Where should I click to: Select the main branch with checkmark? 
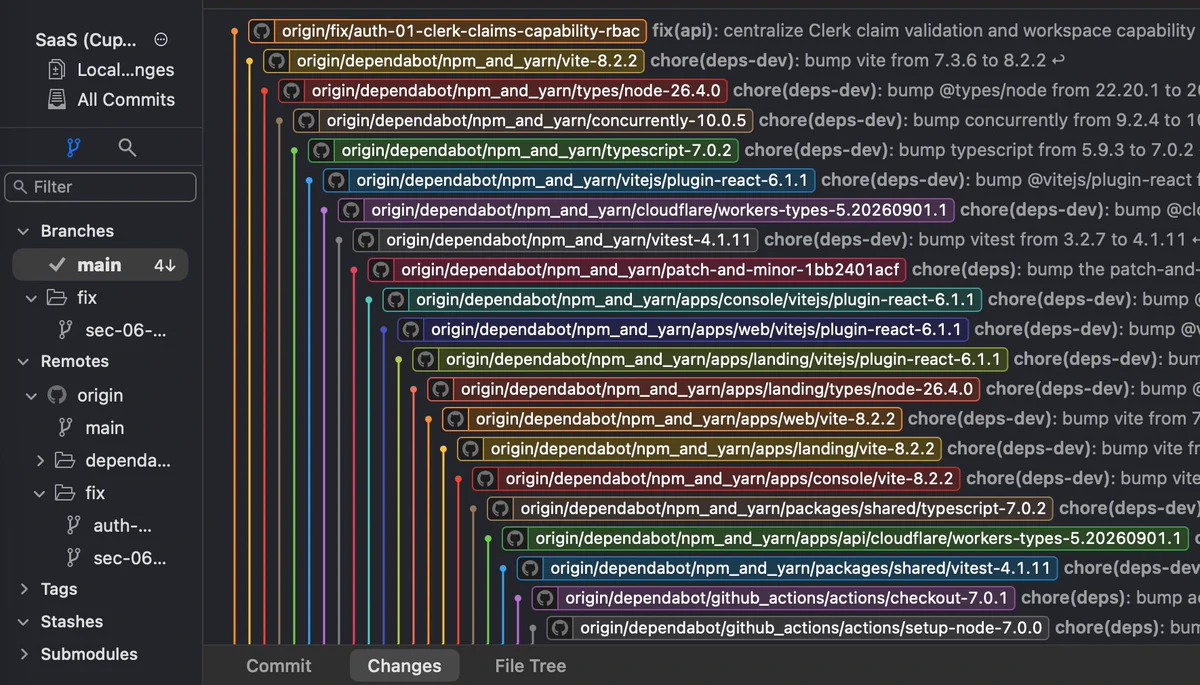click(100, 265)
